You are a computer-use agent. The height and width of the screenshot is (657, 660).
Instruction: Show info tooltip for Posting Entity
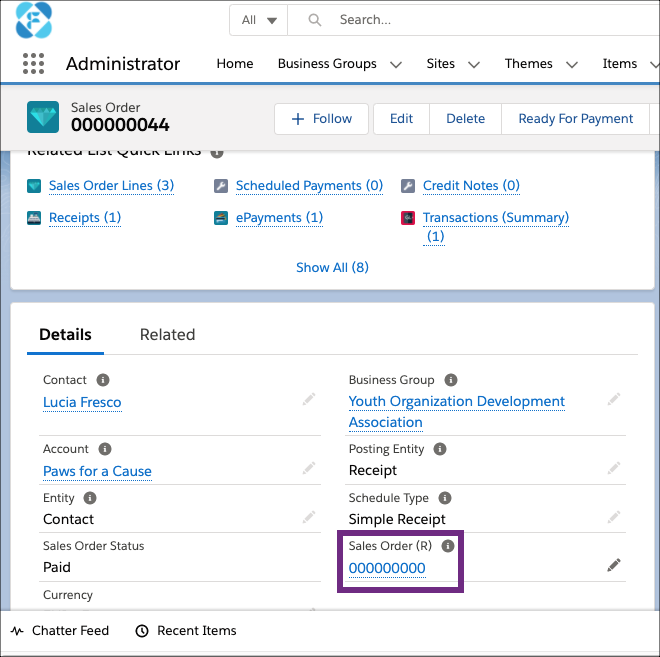[440, 449]
